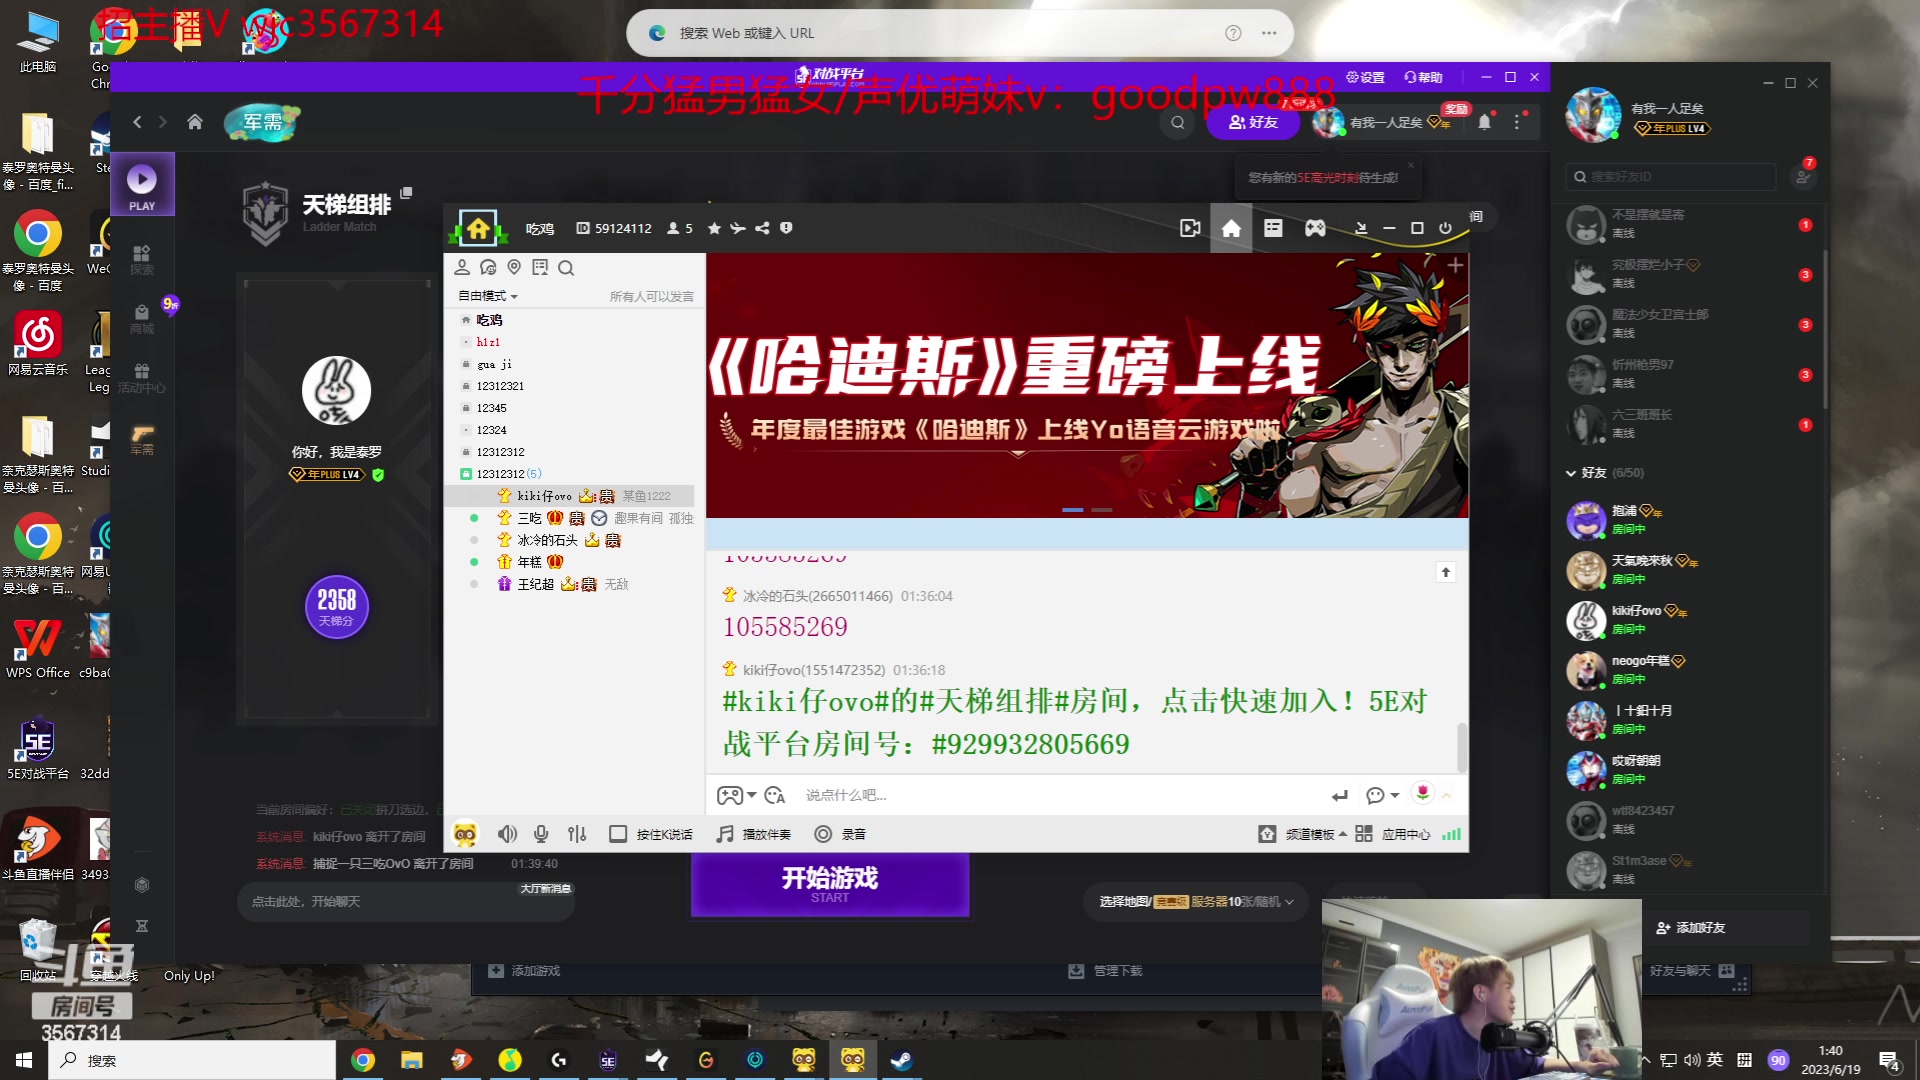Screen dimensions: 1920x1080
Task: Mute the speaker volume icon
Action: click(508, 834)
